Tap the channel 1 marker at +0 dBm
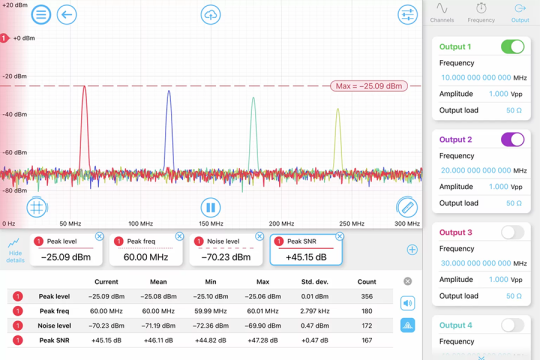 pyautogui.click(x=4, y=38)
